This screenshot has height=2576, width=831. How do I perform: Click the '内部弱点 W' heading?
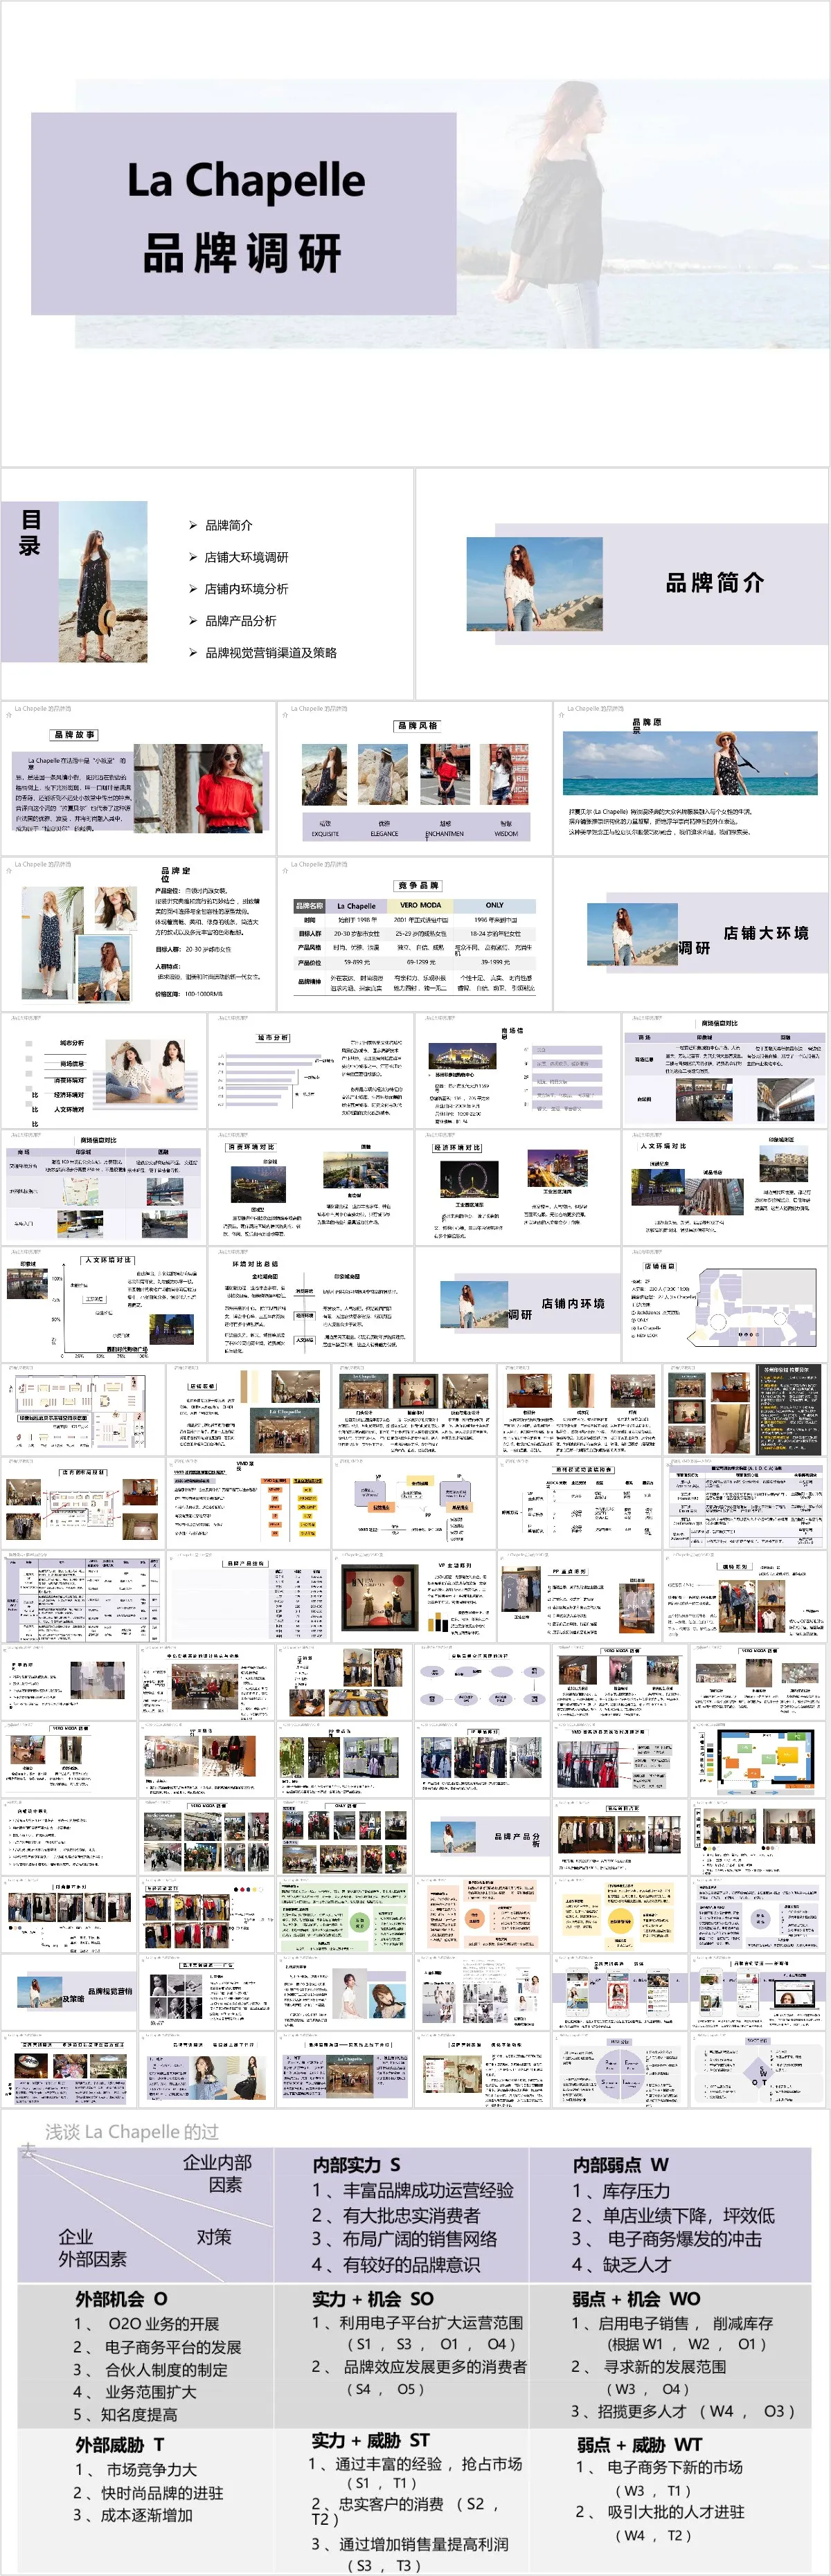(620, 2164)
